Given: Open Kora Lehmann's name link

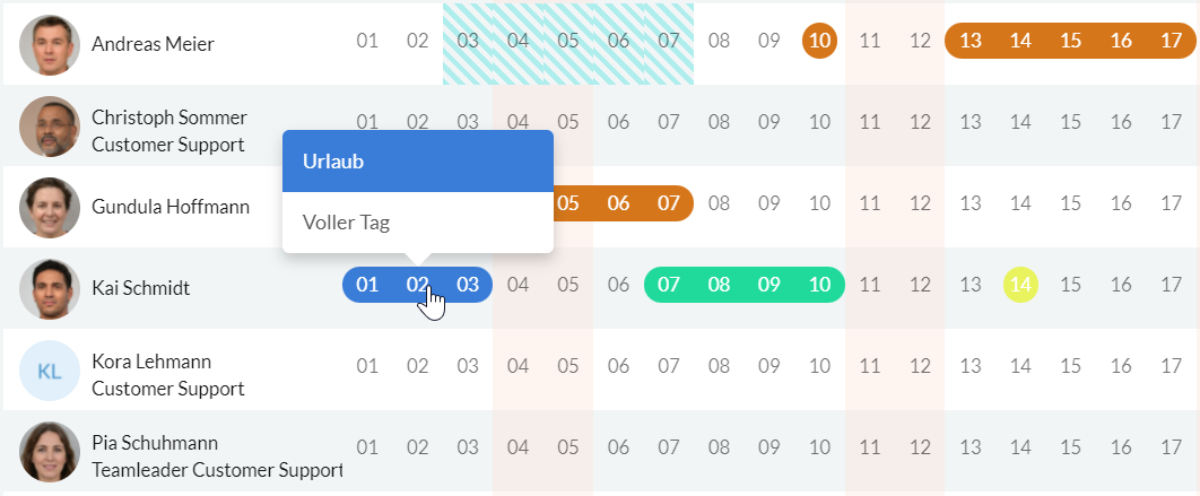Looking at the screenshot, I should click(x=152, y=361).
